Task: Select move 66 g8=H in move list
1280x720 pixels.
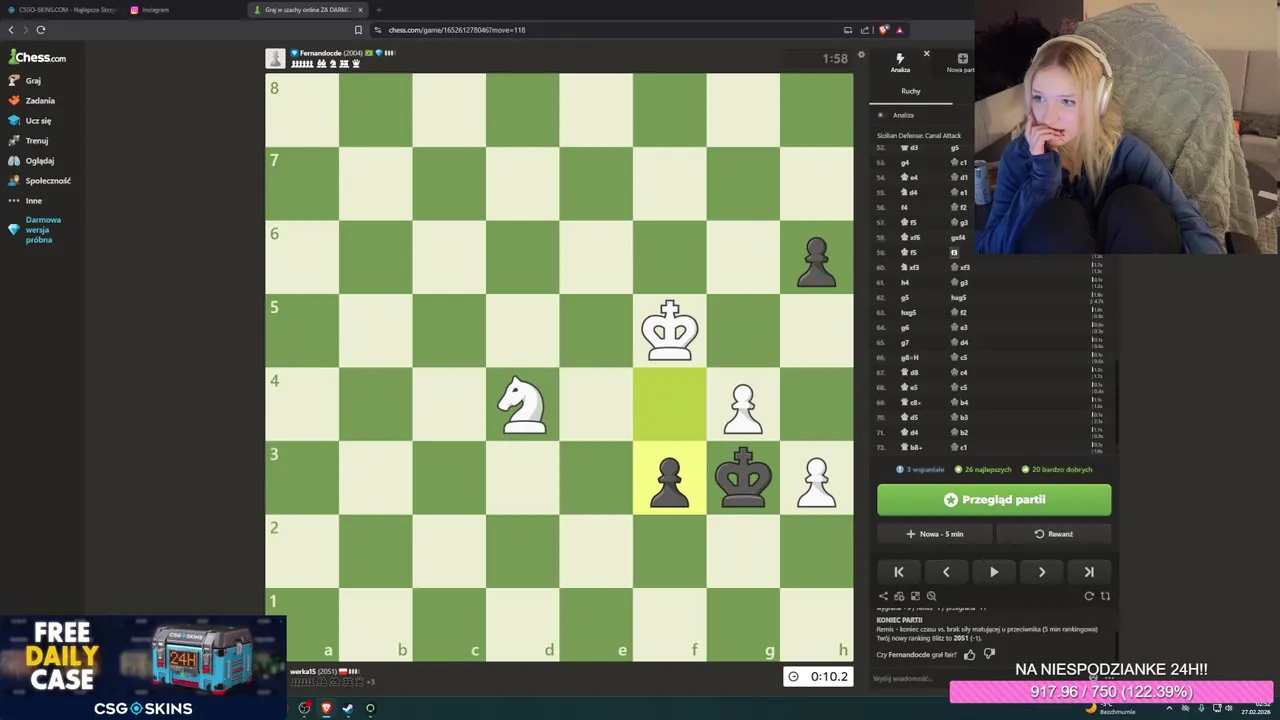Action: (909, 358)
